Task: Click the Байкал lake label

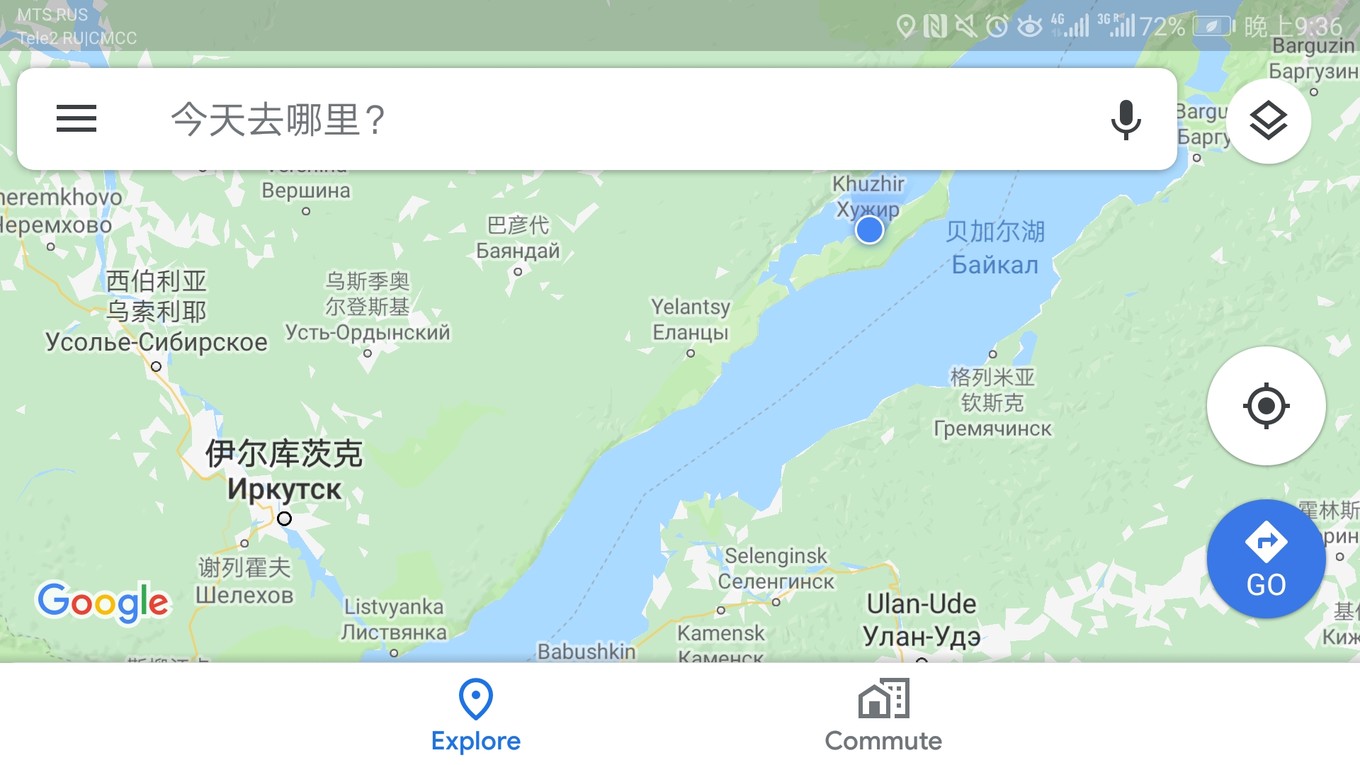Action: pyautogui.click(x=994, y=265)
